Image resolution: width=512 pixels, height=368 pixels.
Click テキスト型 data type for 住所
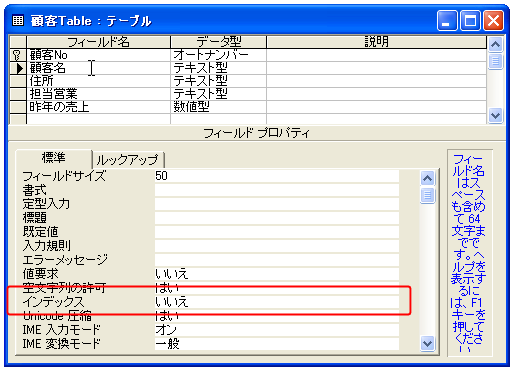tap(218, 81)
